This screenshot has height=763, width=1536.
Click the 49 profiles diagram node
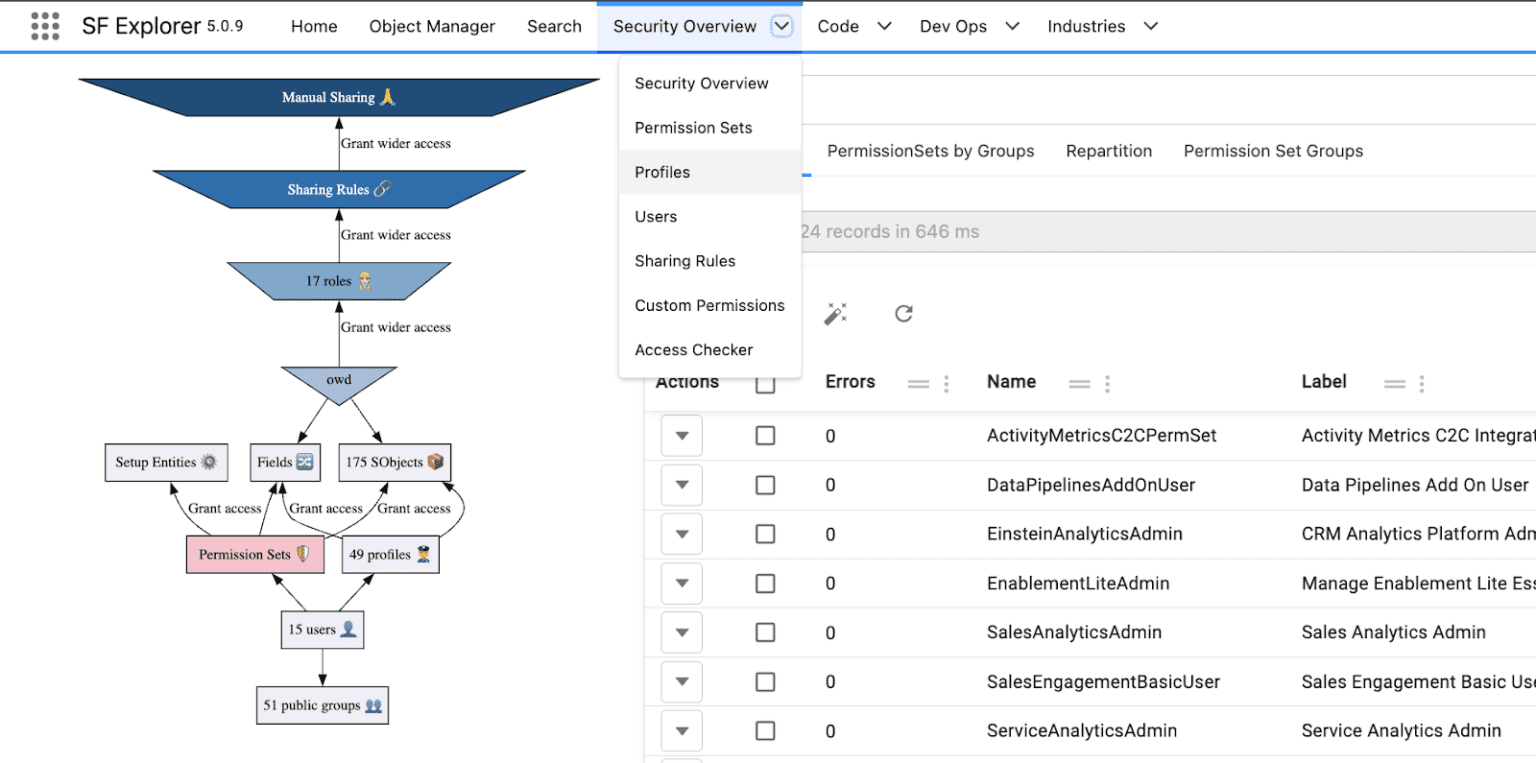tap(390, 554)
